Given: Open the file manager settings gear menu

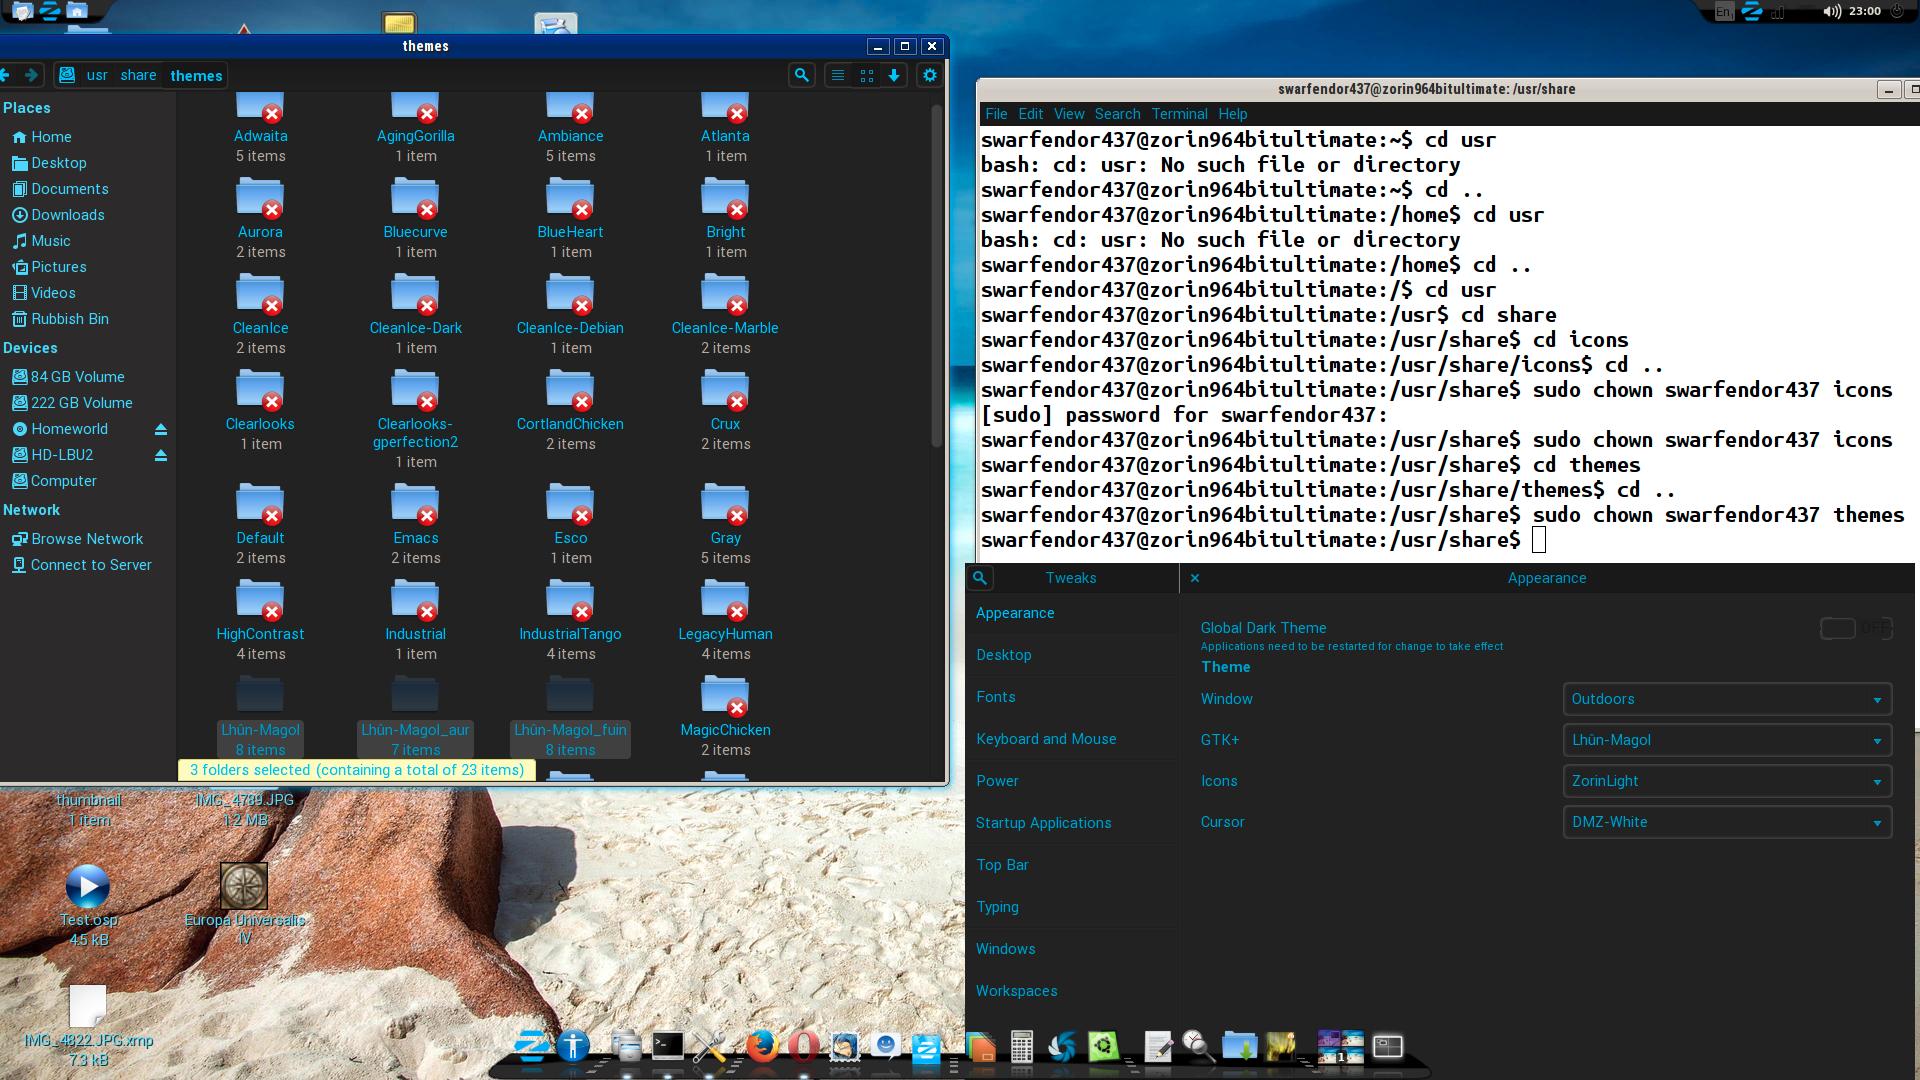Looking at the screenshot, I should [x=929, y=75].
